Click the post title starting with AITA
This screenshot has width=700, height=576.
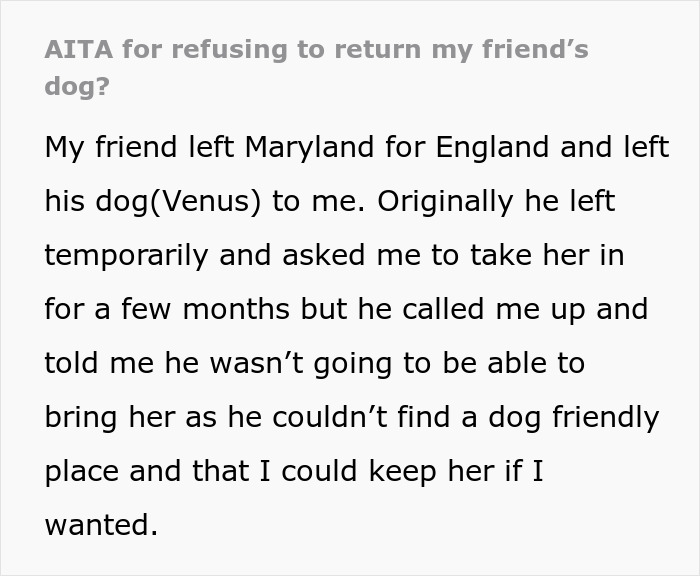(x=316, y=51)
